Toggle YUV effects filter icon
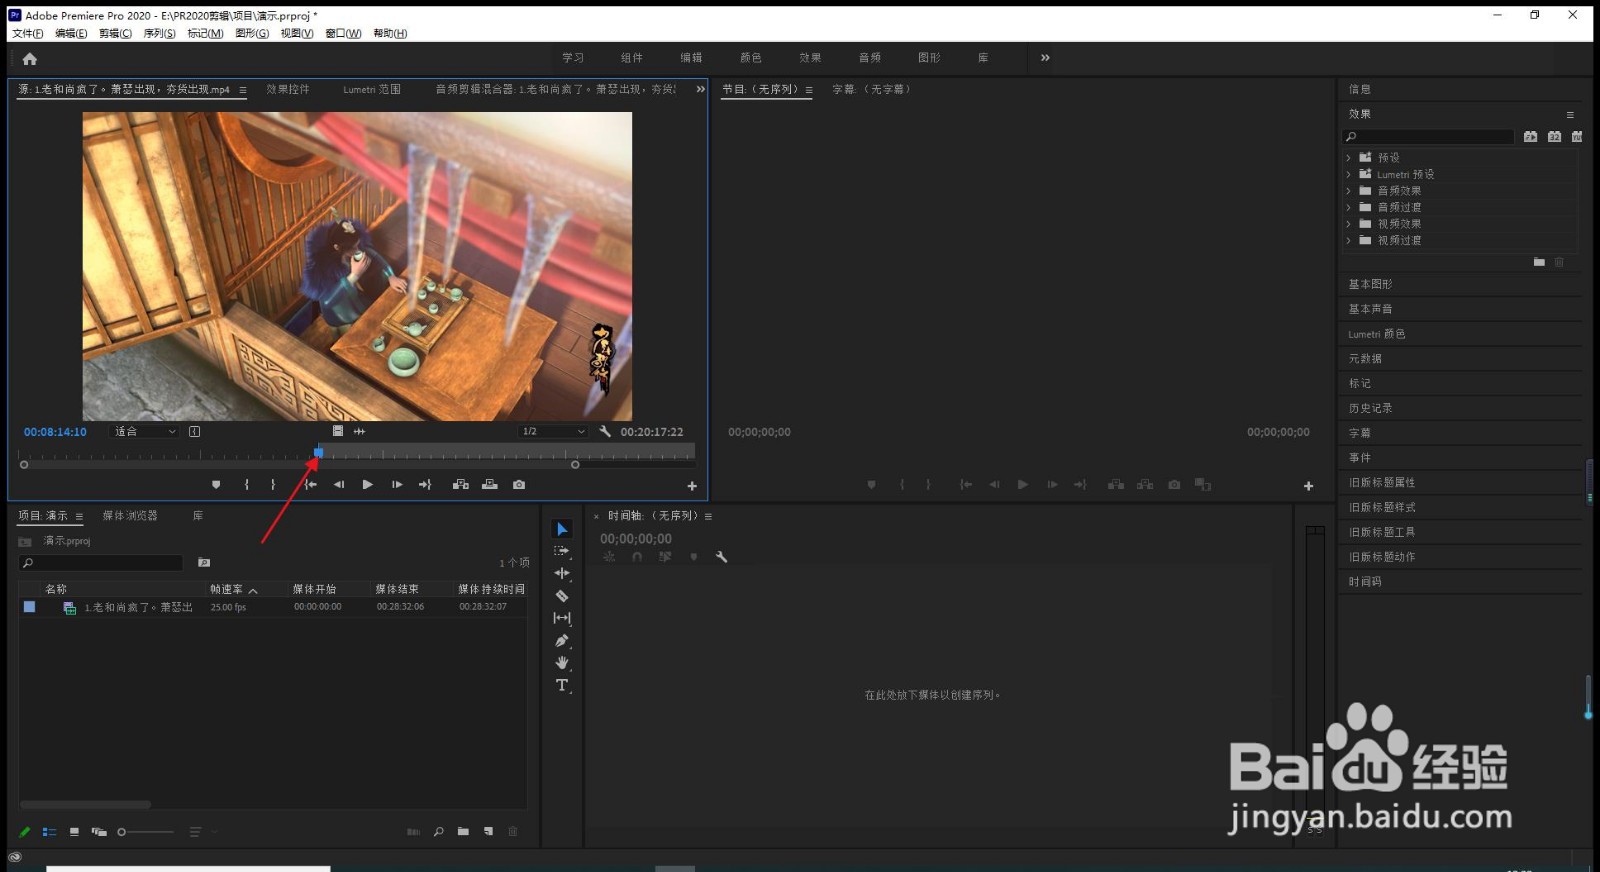Viewport: 1600px width, 872px height. (1577, 137)
